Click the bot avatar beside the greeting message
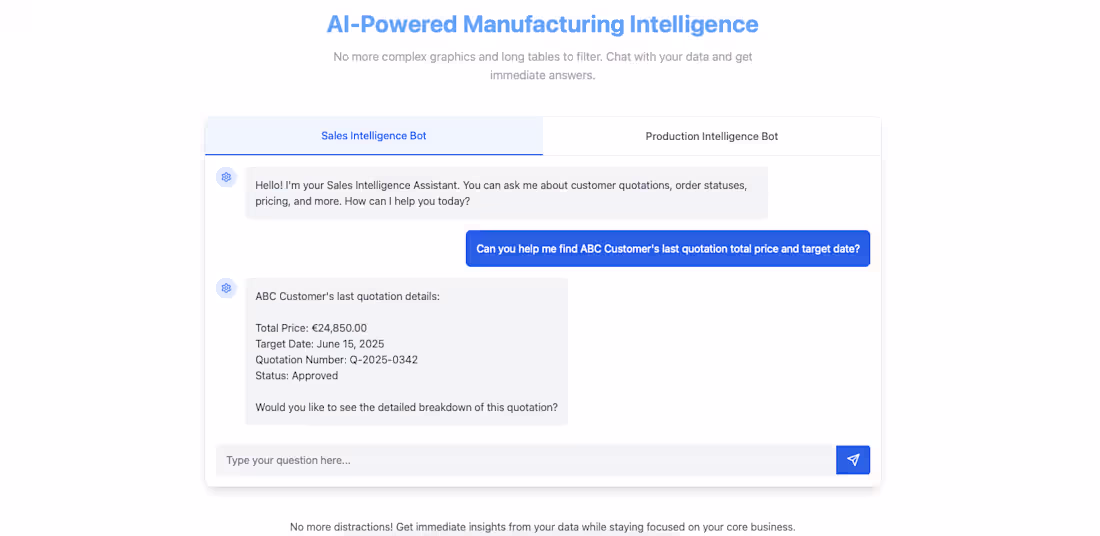The height and width of the screenshot is (536, 1100). pyautogui.click(x=226, y=177)
